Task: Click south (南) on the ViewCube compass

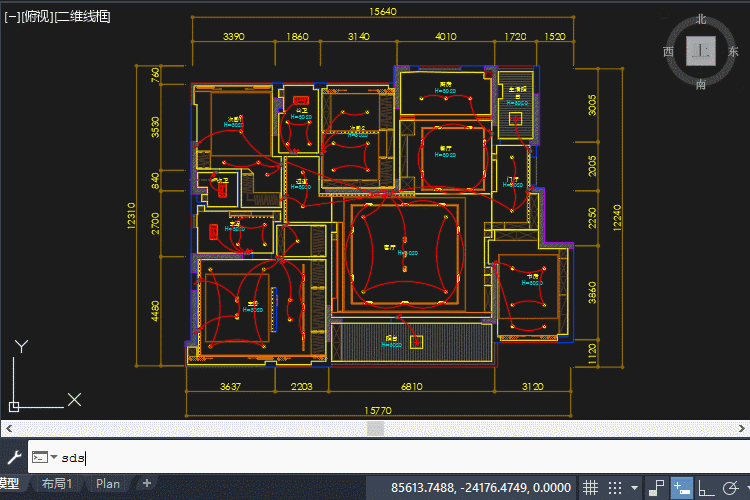Action: (702, 84)
